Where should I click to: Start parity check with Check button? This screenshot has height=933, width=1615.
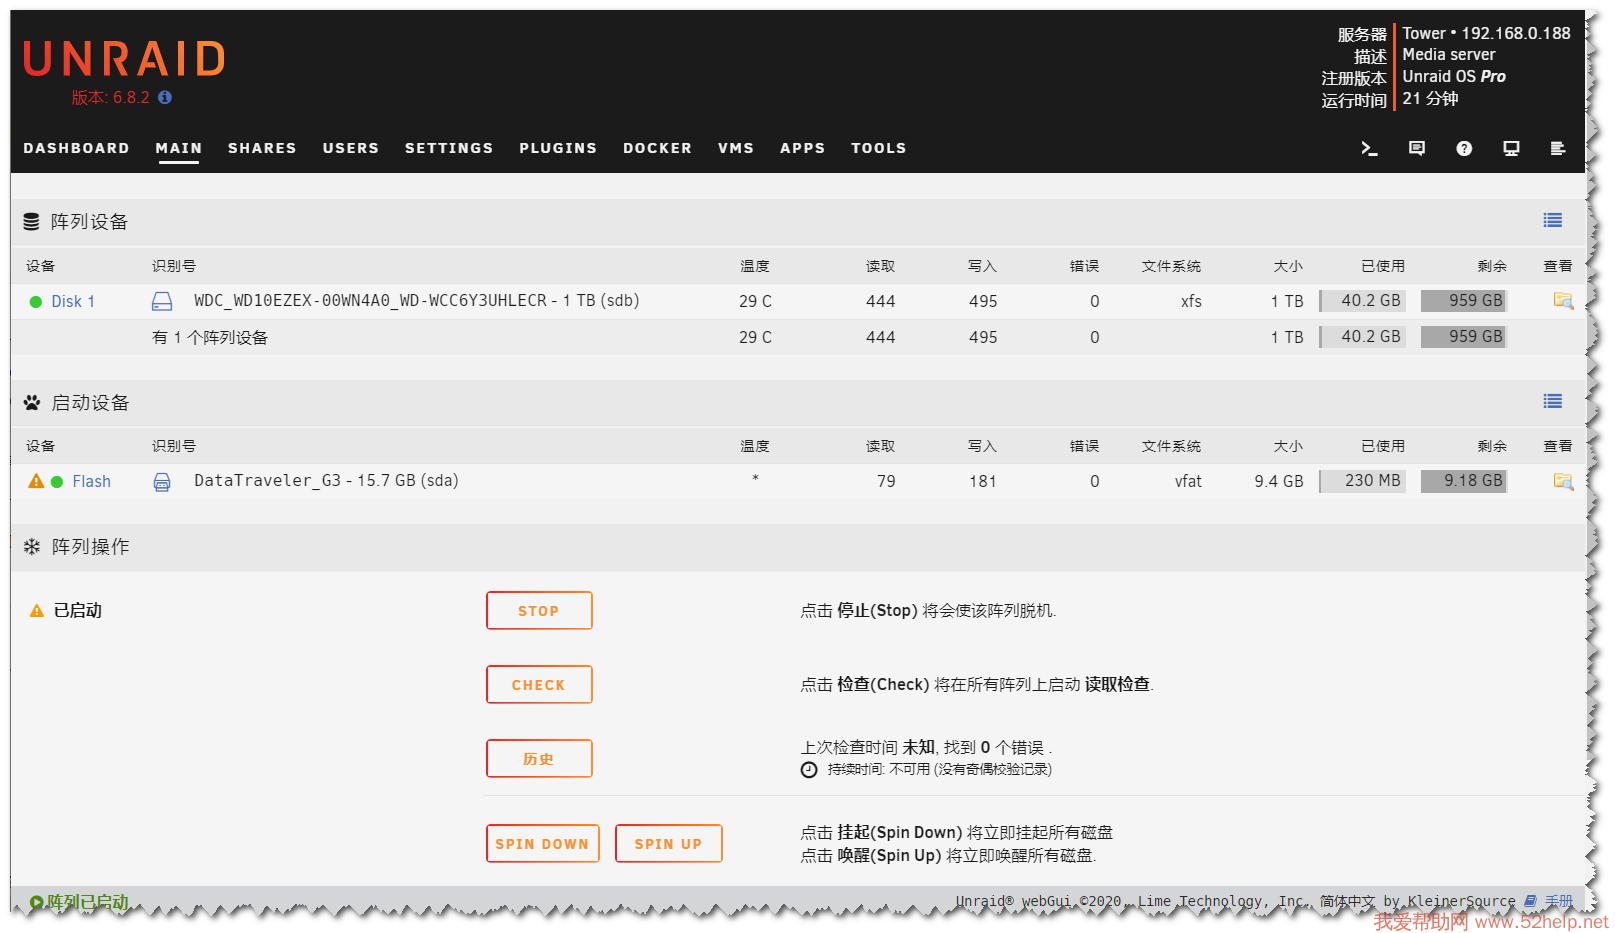(x=539, y=685)
